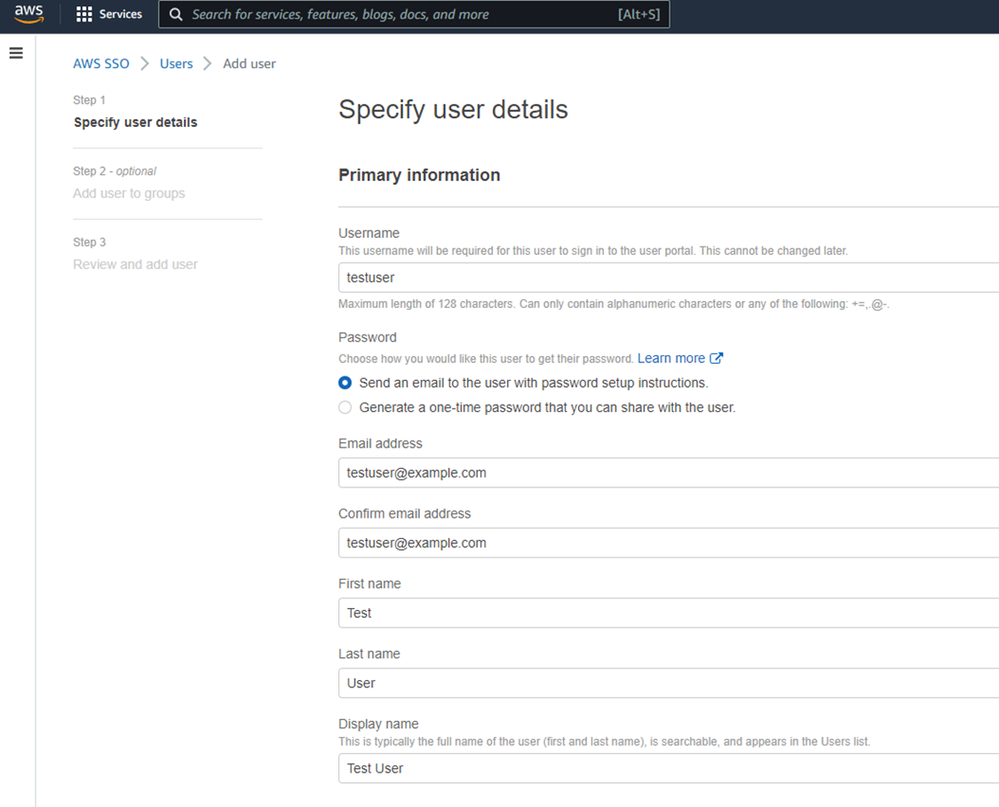The width and height of the screenshot is (999, 807).
Task: Click the search magnifier icon
Action: click(176, 15)
